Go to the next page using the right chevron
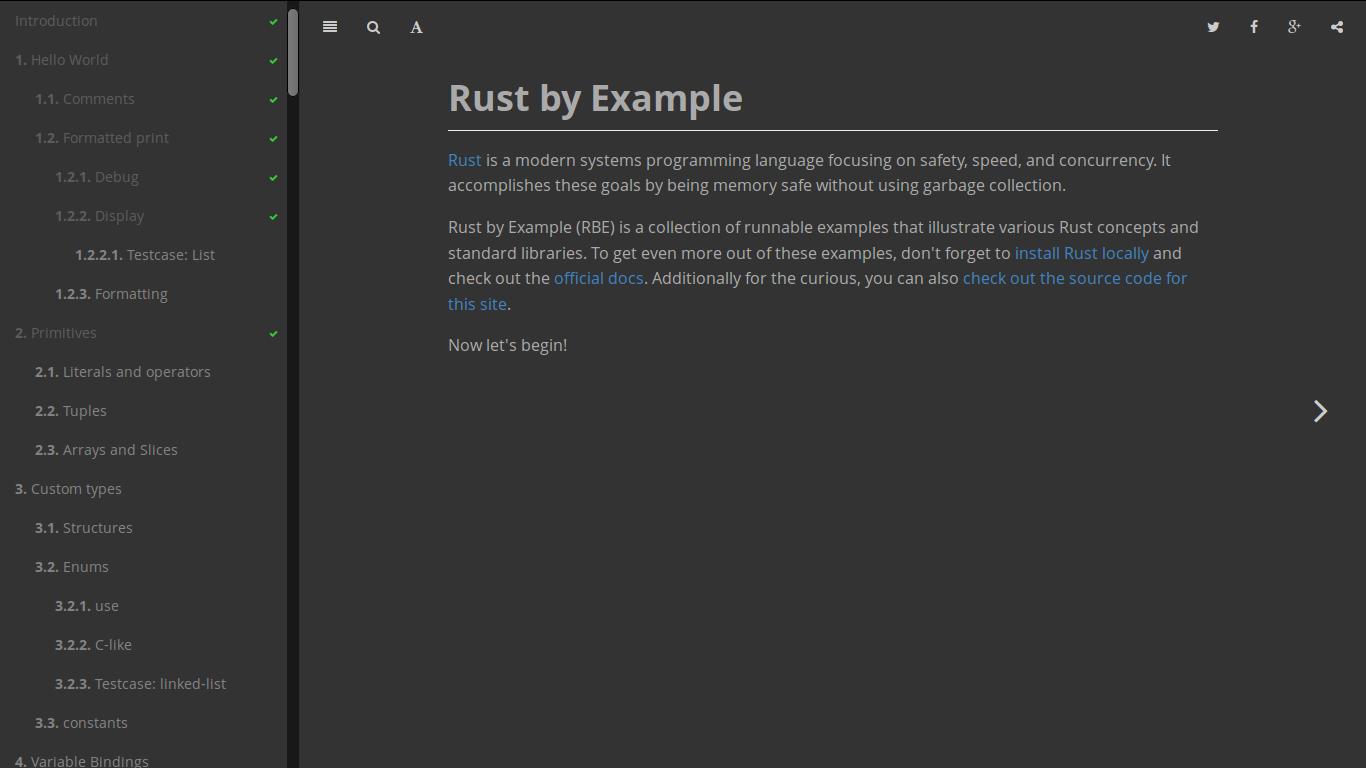The height and width of the screenshot is (768, 1366). coord(1320,411)
